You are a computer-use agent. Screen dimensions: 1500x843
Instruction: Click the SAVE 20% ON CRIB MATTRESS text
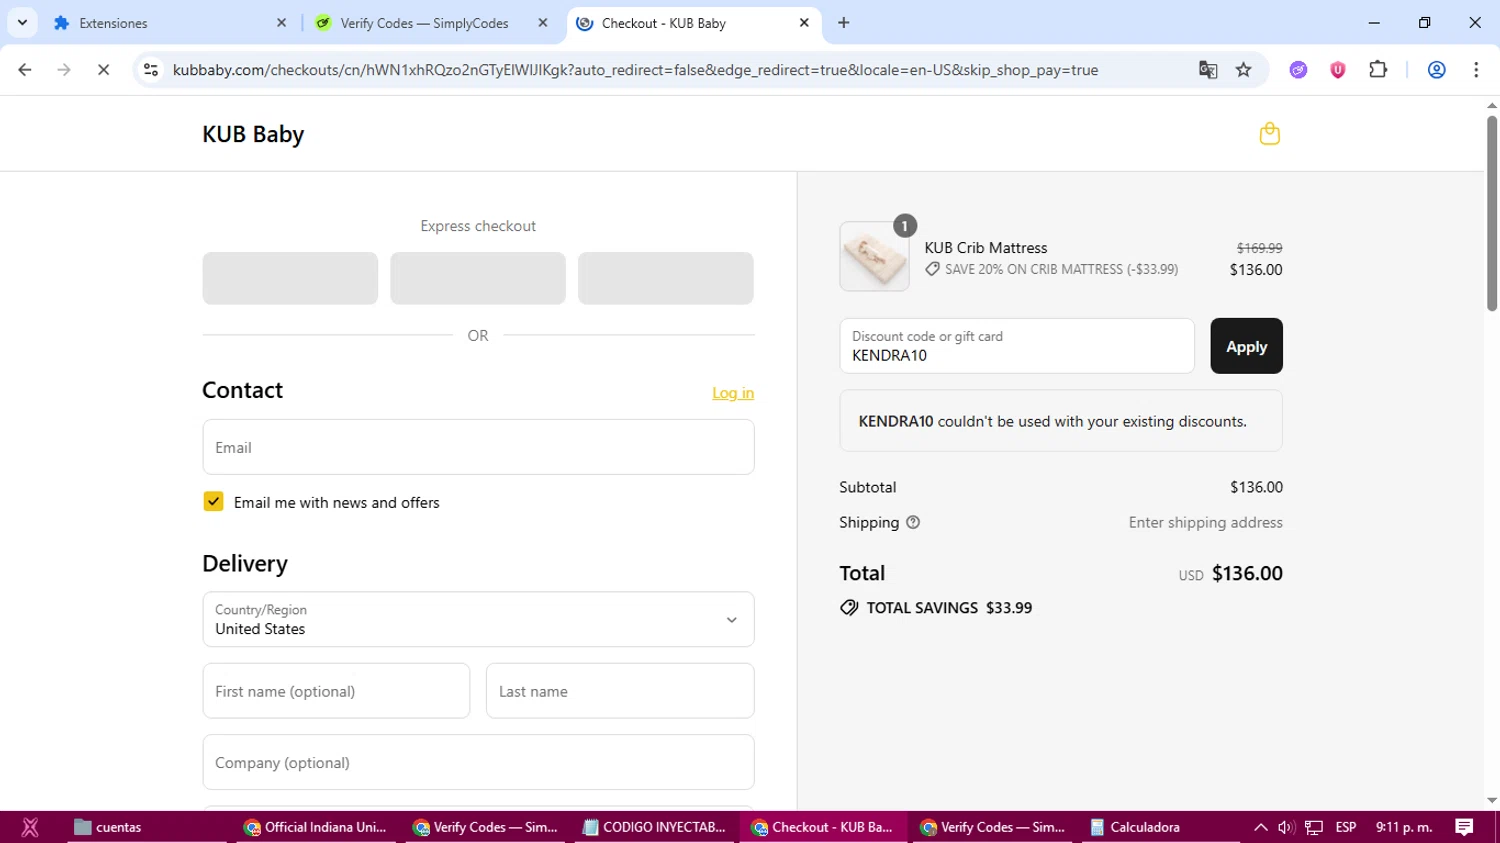pyautogui.click(x=1061, y=269)
